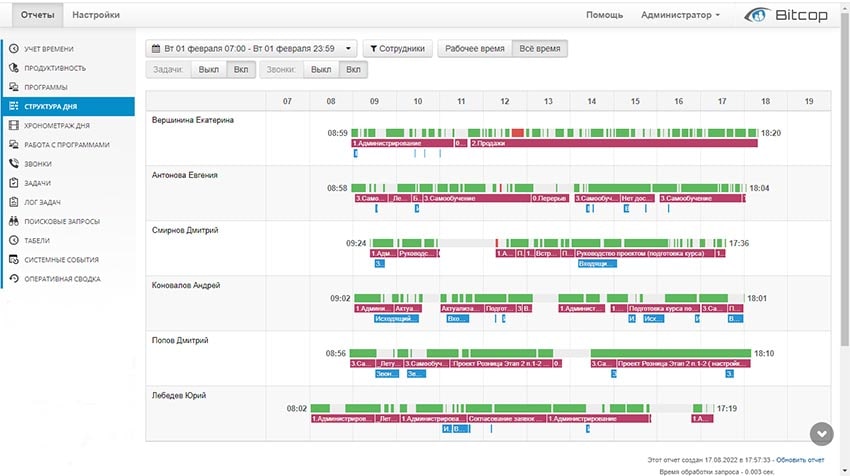Click the Обновить отчет link
The image size is (850, 476).
(x=800, y=458)
